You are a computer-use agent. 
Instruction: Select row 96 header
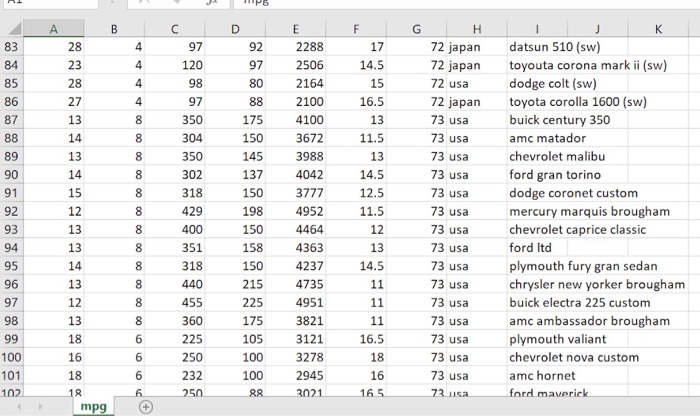pyautogui.click(x=12, y=284)
